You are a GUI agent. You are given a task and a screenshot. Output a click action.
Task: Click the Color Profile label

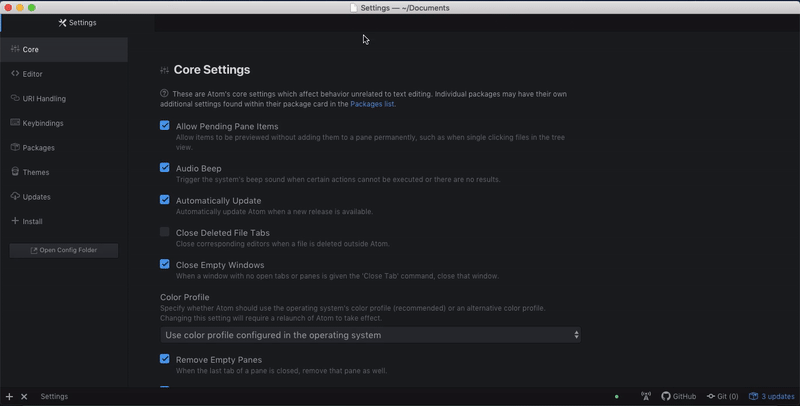coord(185,297)
